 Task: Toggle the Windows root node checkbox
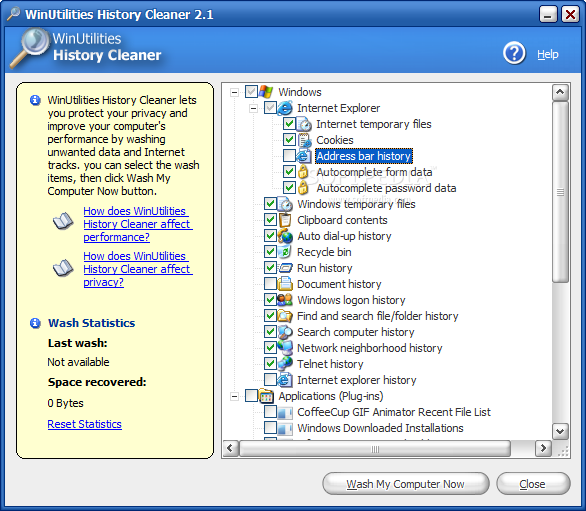tap(252, 91)
